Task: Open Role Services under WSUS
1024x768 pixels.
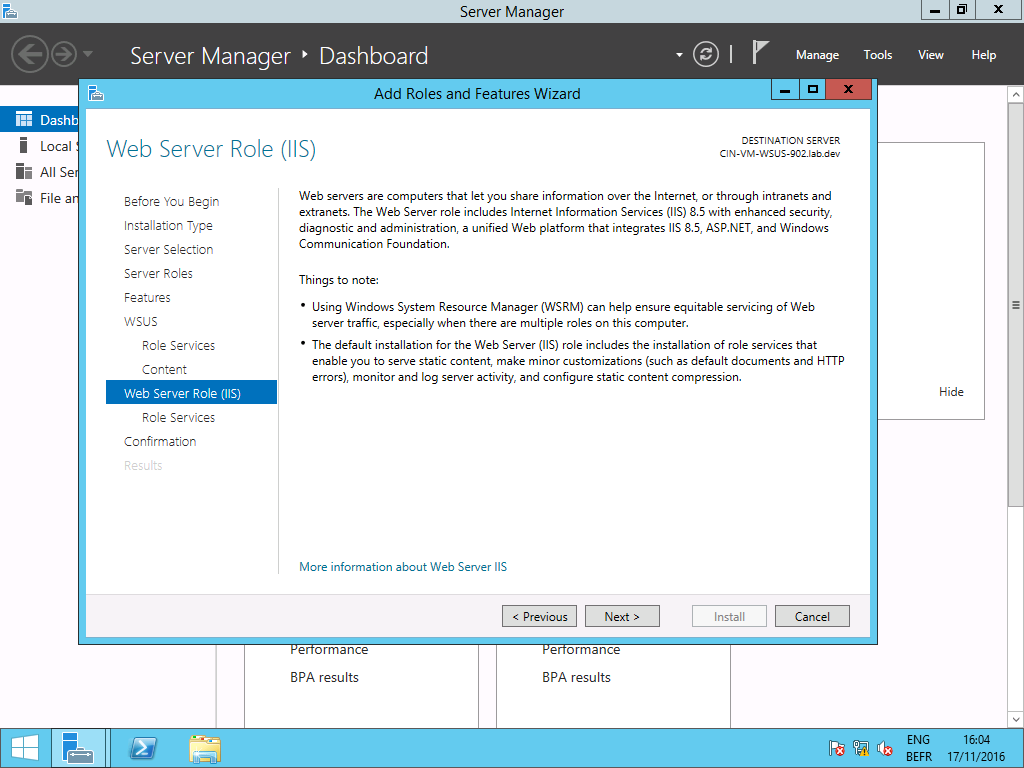Action: point(178,345)
